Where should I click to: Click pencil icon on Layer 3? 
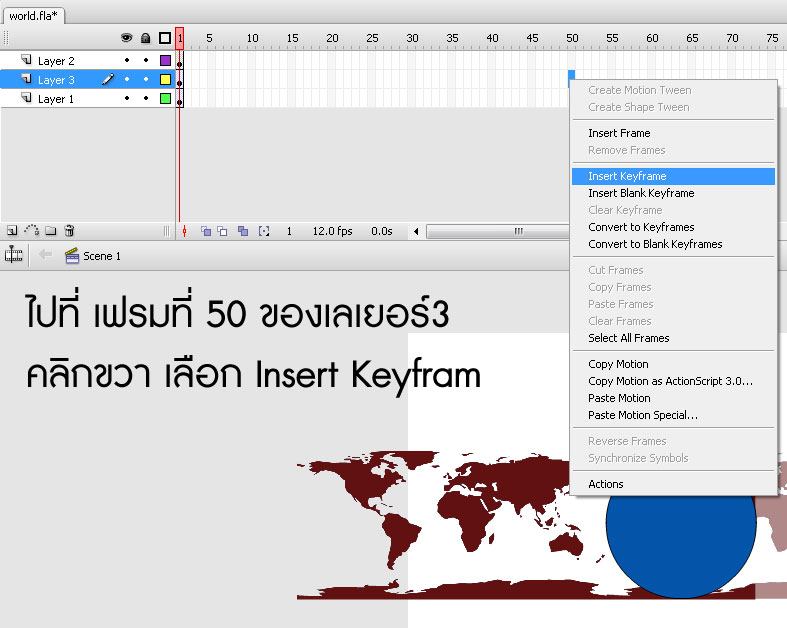[x=108, y=79]
